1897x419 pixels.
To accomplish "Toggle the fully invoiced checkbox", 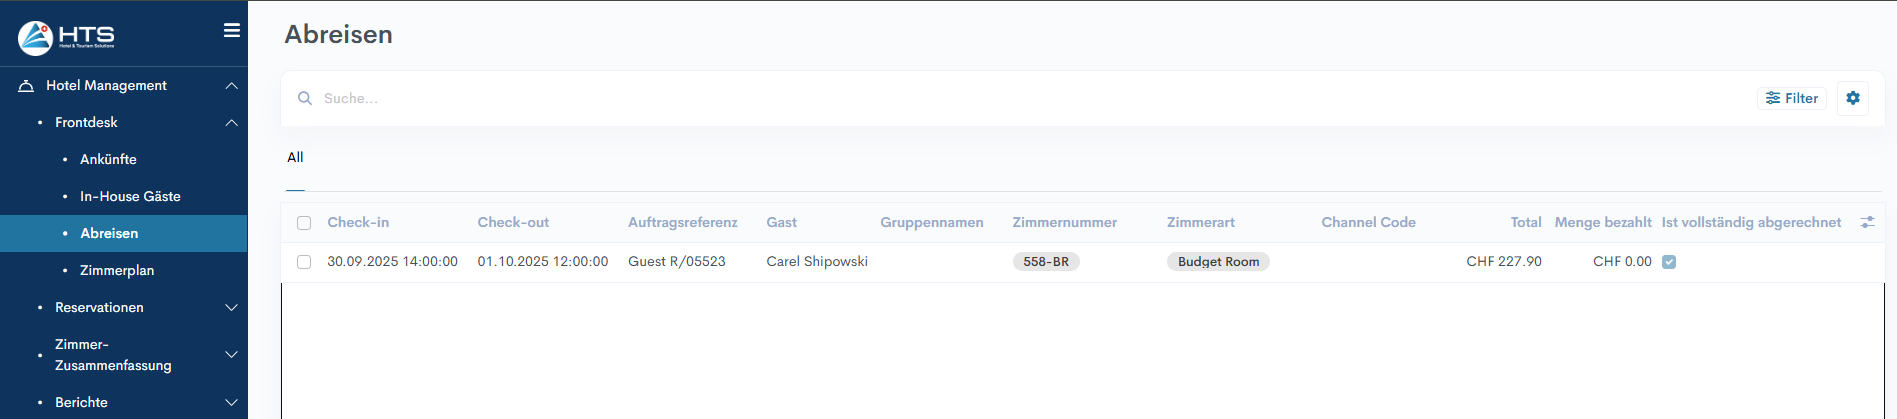I will [x=1668, y=262].
